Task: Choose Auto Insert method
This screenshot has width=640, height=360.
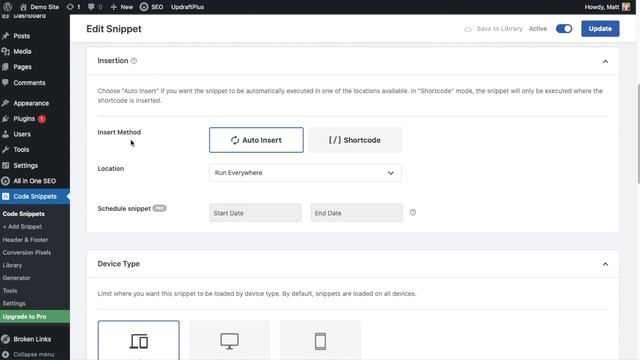Action: point(256,140)
